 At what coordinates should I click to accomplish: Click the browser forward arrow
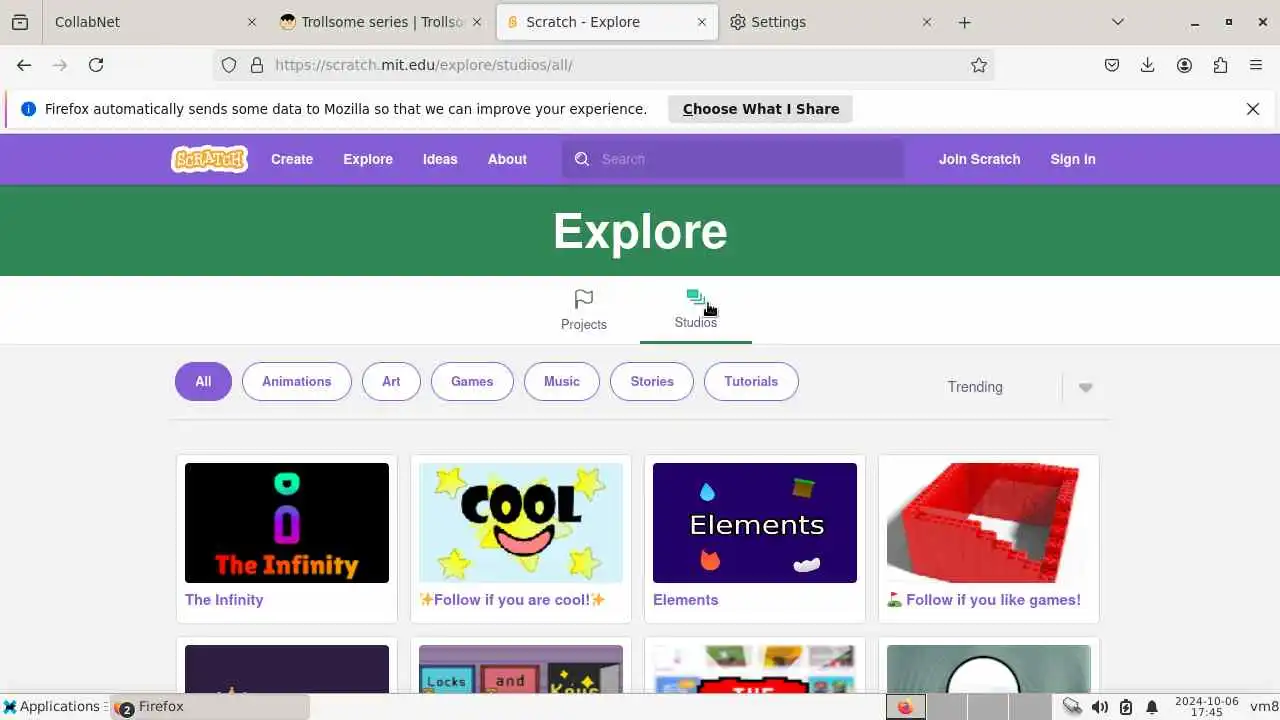coord(60,65)
